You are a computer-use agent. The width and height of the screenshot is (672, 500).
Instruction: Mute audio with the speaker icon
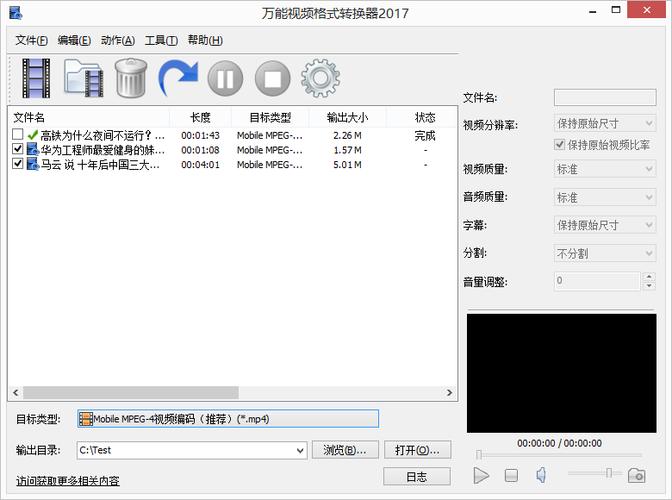[x=541, y=474]
